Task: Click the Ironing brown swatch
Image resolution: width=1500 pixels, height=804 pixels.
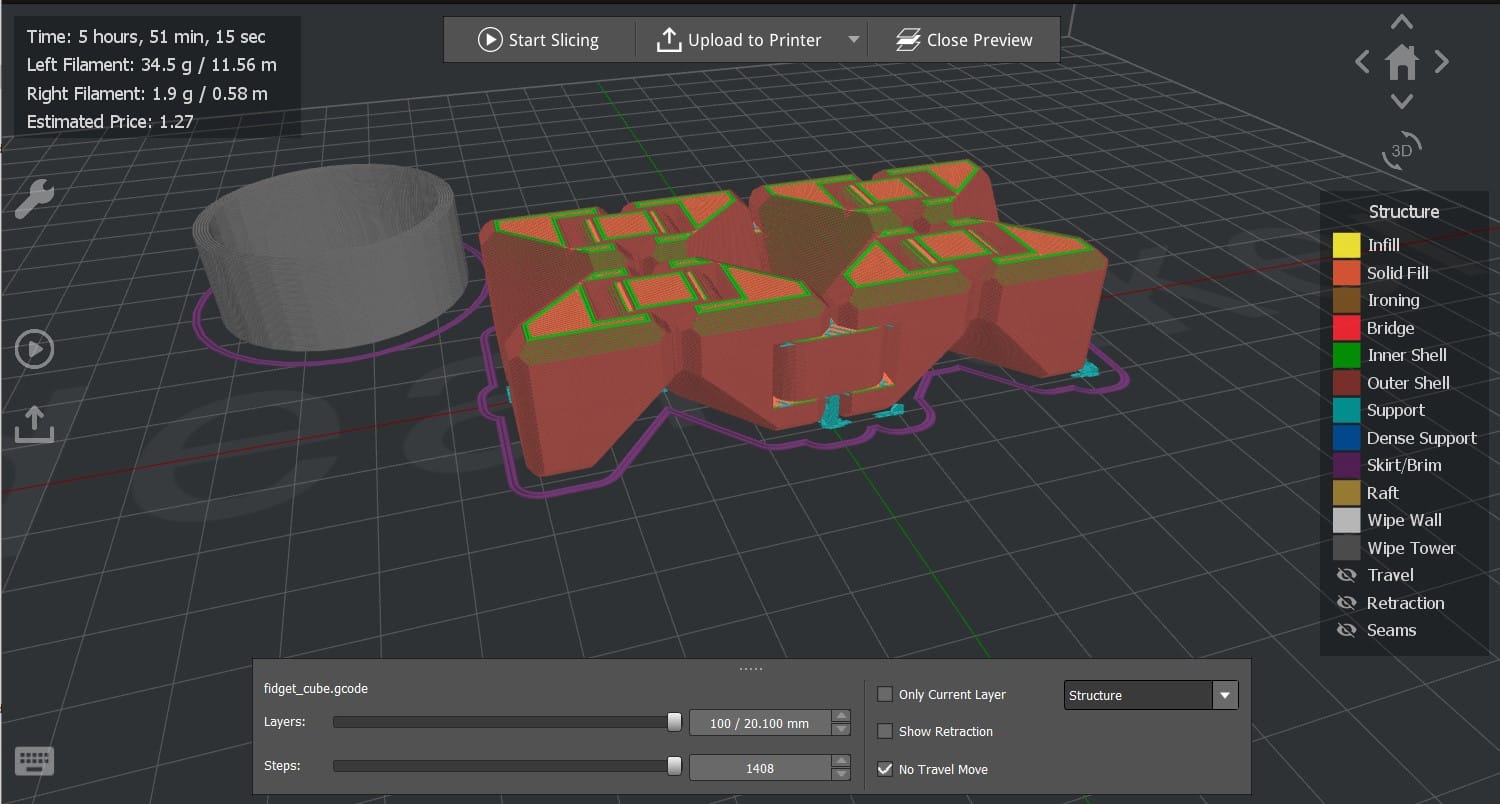Action: (x=1346, y=300)
